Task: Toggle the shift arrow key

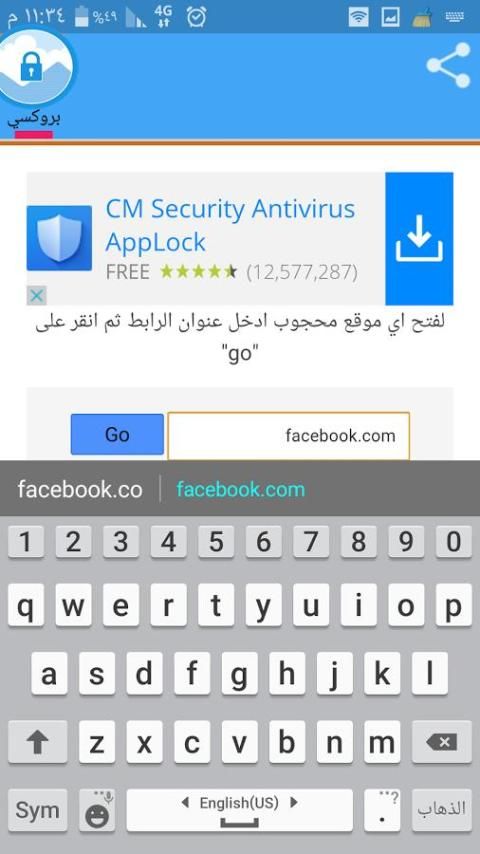Action: coord(38,741)
